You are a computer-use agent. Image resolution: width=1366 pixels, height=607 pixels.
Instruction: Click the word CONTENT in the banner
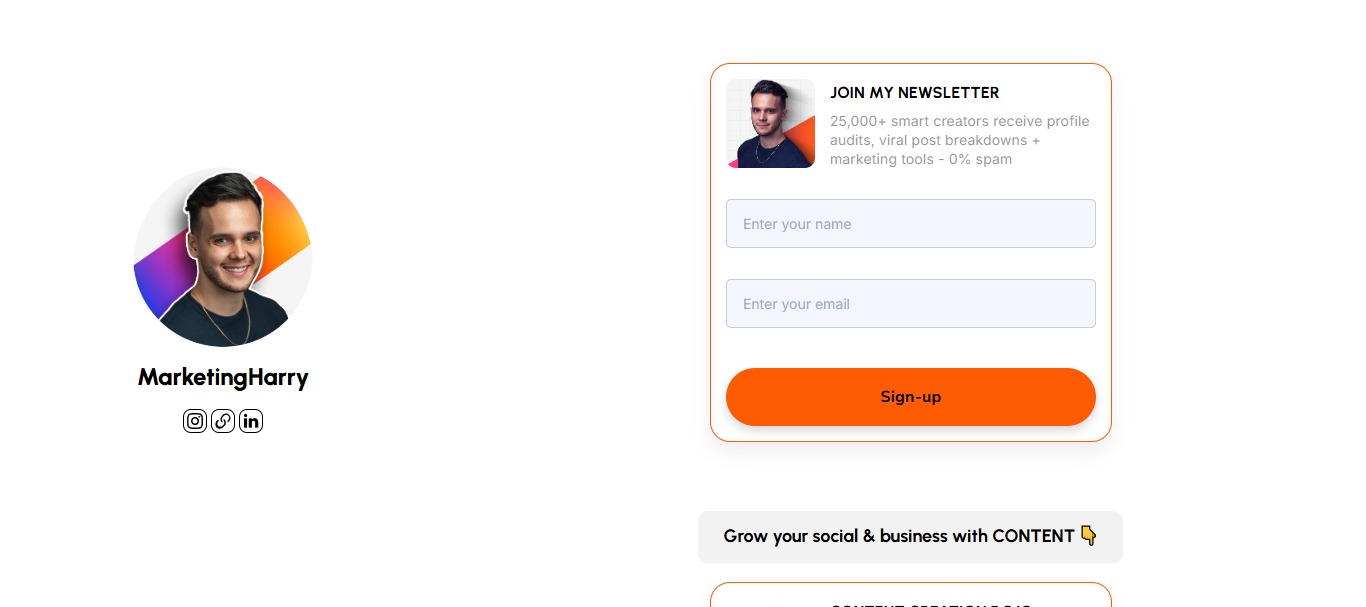pos(1033,536)
